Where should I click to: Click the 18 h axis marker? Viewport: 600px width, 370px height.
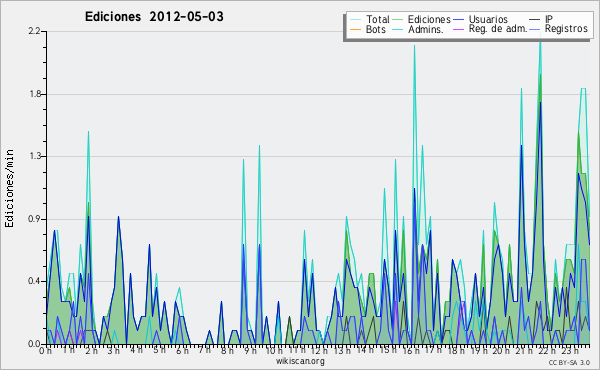(456, 350)
